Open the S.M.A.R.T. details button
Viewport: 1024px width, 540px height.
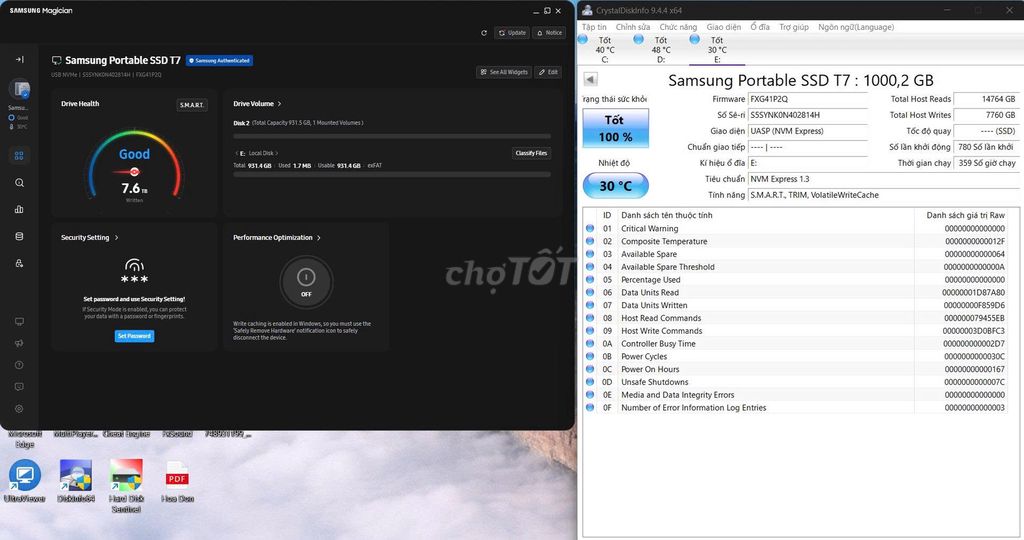tap(192, 104)
